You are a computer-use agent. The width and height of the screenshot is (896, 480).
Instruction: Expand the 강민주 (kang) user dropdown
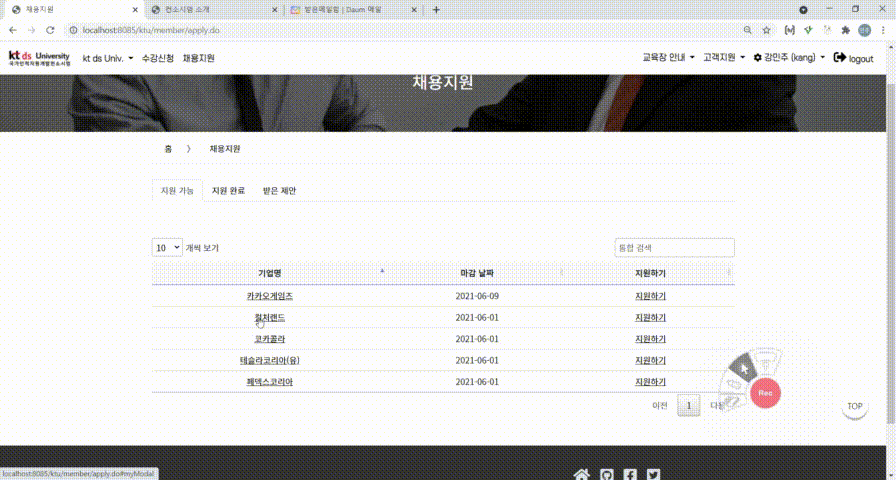point(789,58)
